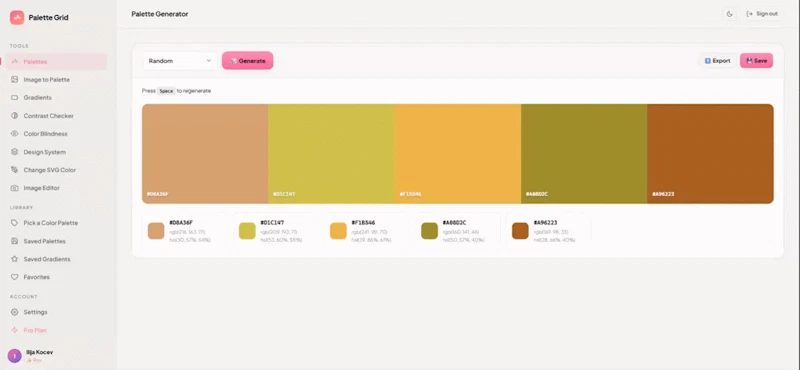Click the Saved Gradients star icon
The width and height of the screenshot is (800, 370).
point(14,259)
